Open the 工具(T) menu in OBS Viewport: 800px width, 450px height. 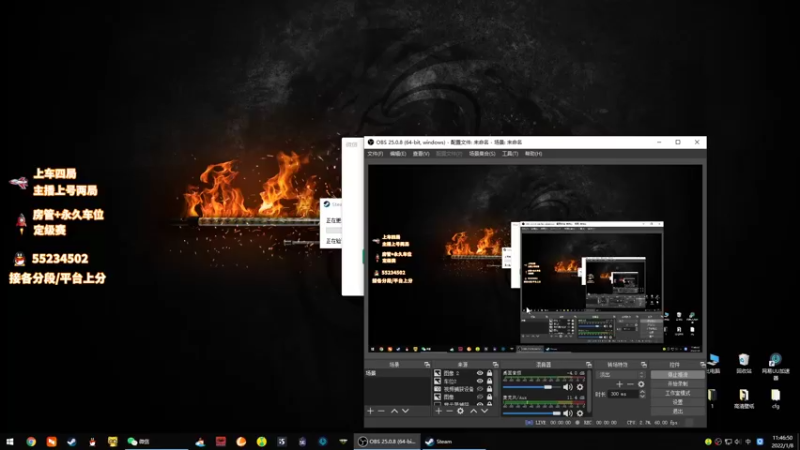tap(508, 154)
